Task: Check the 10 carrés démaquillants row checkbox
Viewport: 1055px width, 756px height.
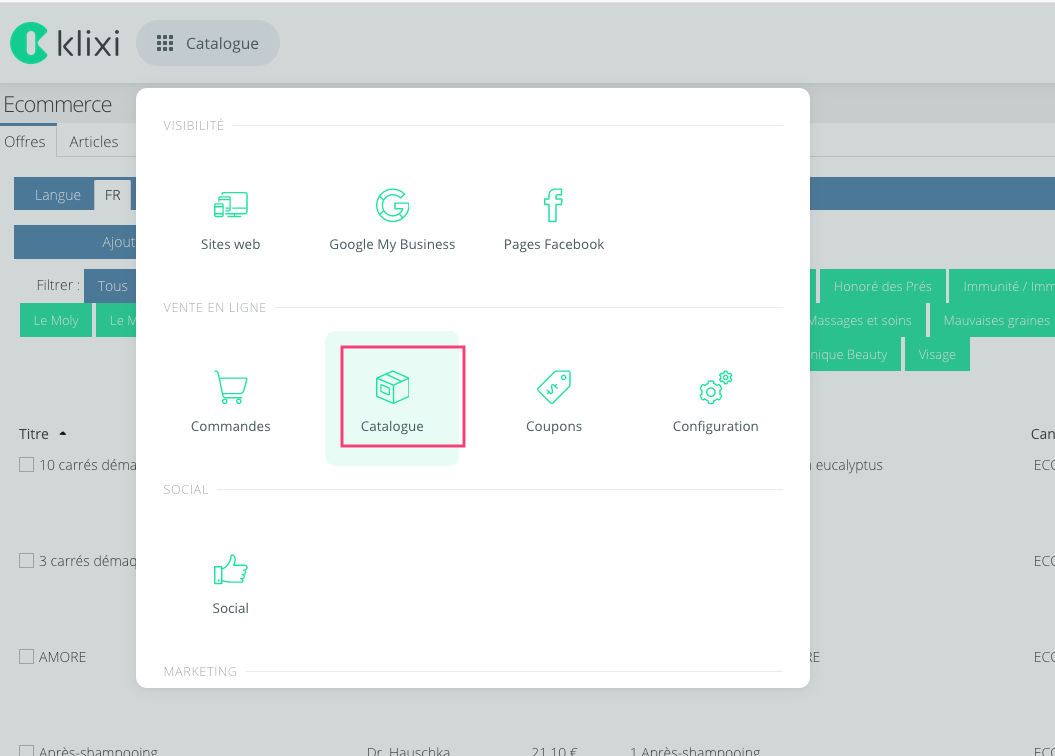Action: (x=27, y=465)
